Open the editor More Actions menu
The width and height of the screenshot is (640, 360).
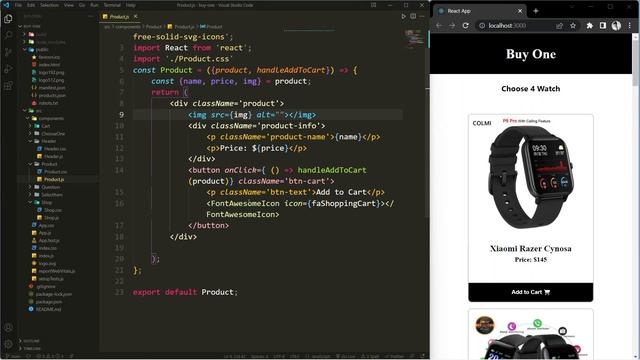422,16
